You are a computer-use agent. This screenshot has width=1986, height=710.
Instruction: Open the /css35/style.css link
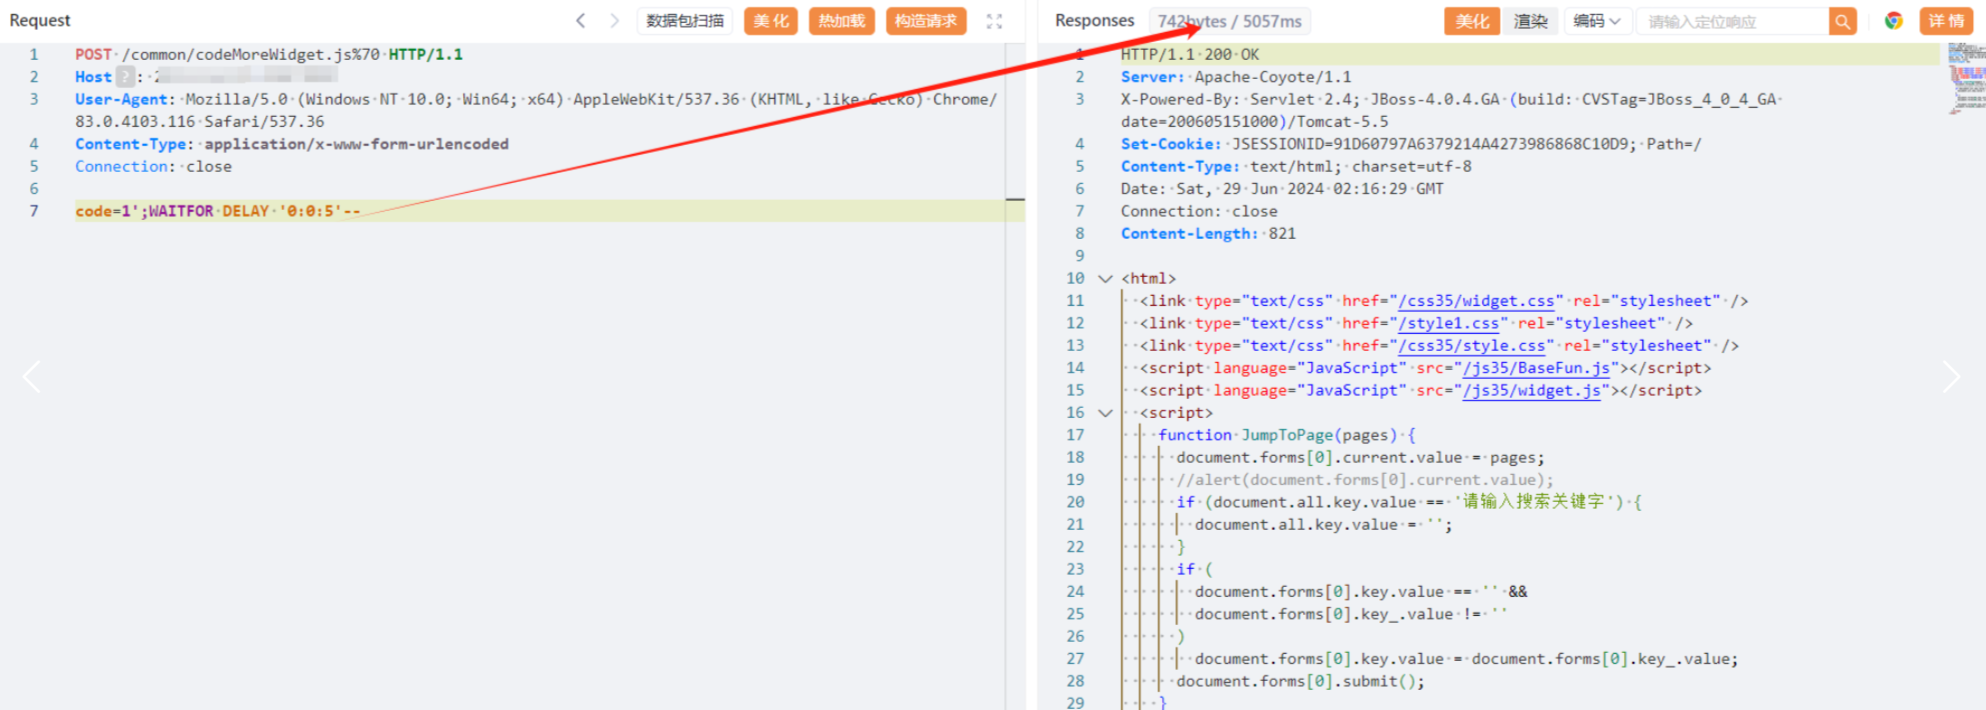tap(1472, 346)
